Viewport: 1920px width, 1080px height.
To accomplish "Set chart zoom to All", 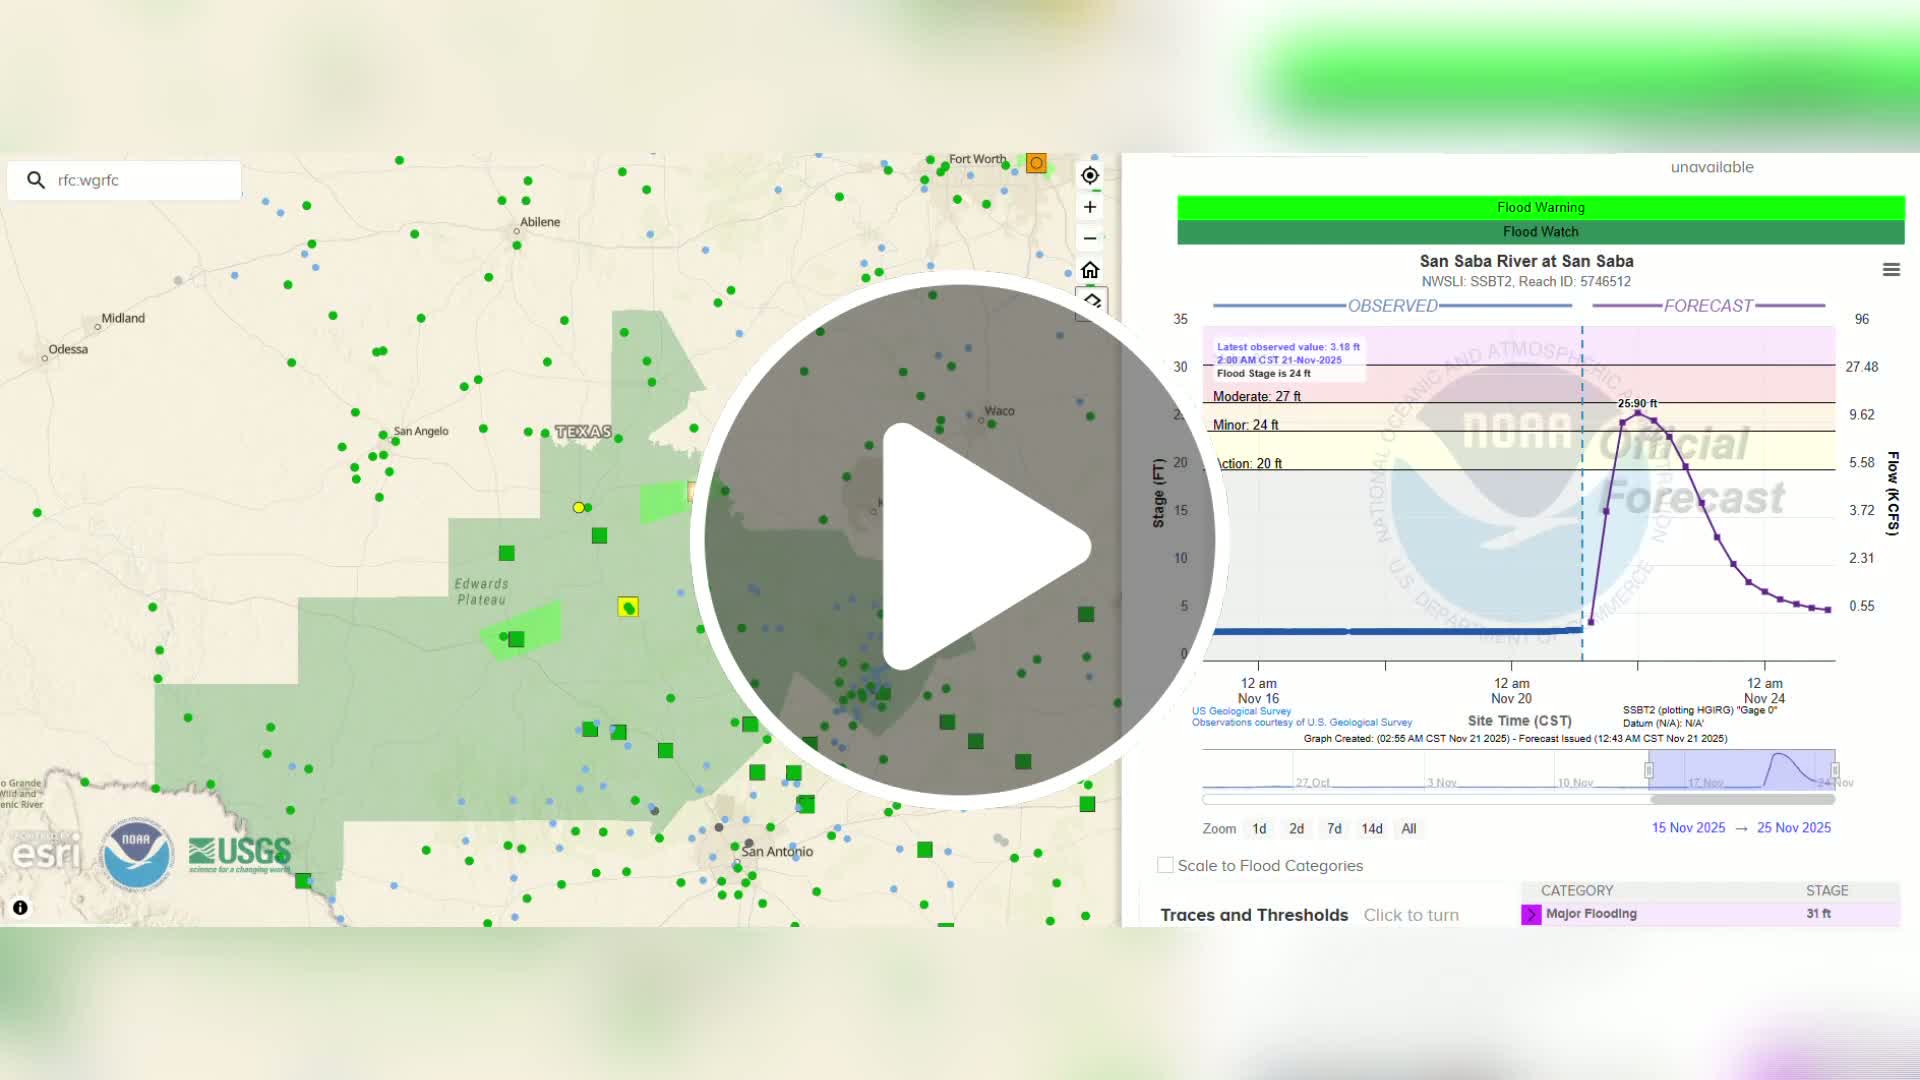I will [1409, 828].
